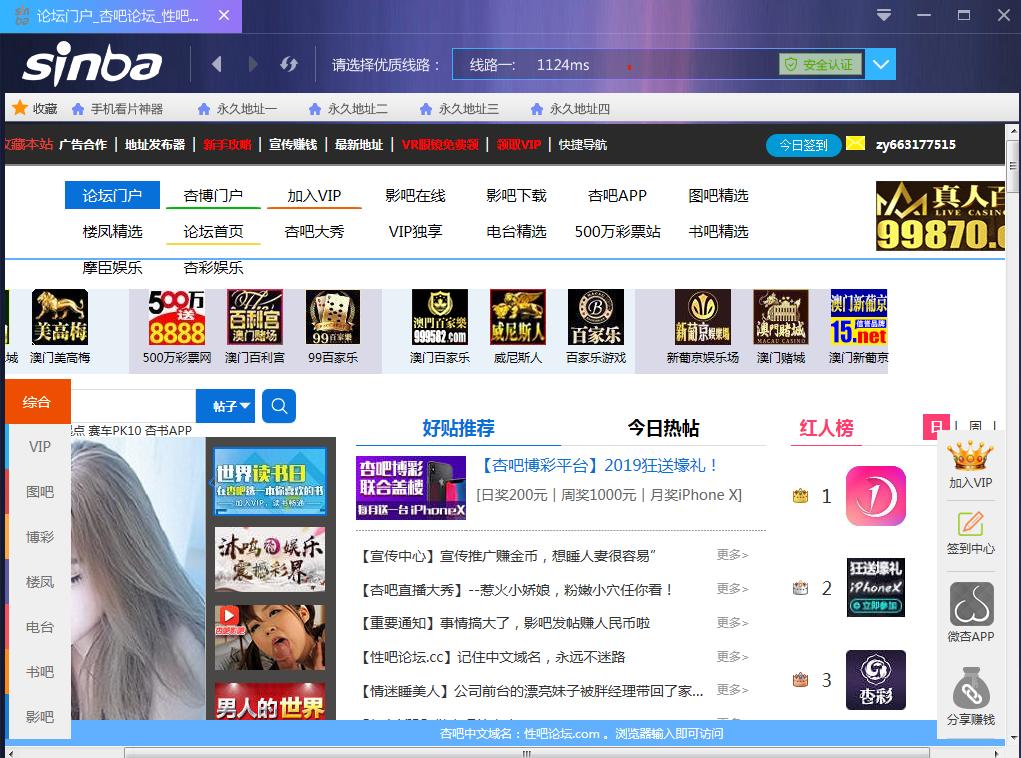This screenshot has width=1021, height=758.
Task: Click rank 3 杏彩 avatar icon
Action: point(876,680)
